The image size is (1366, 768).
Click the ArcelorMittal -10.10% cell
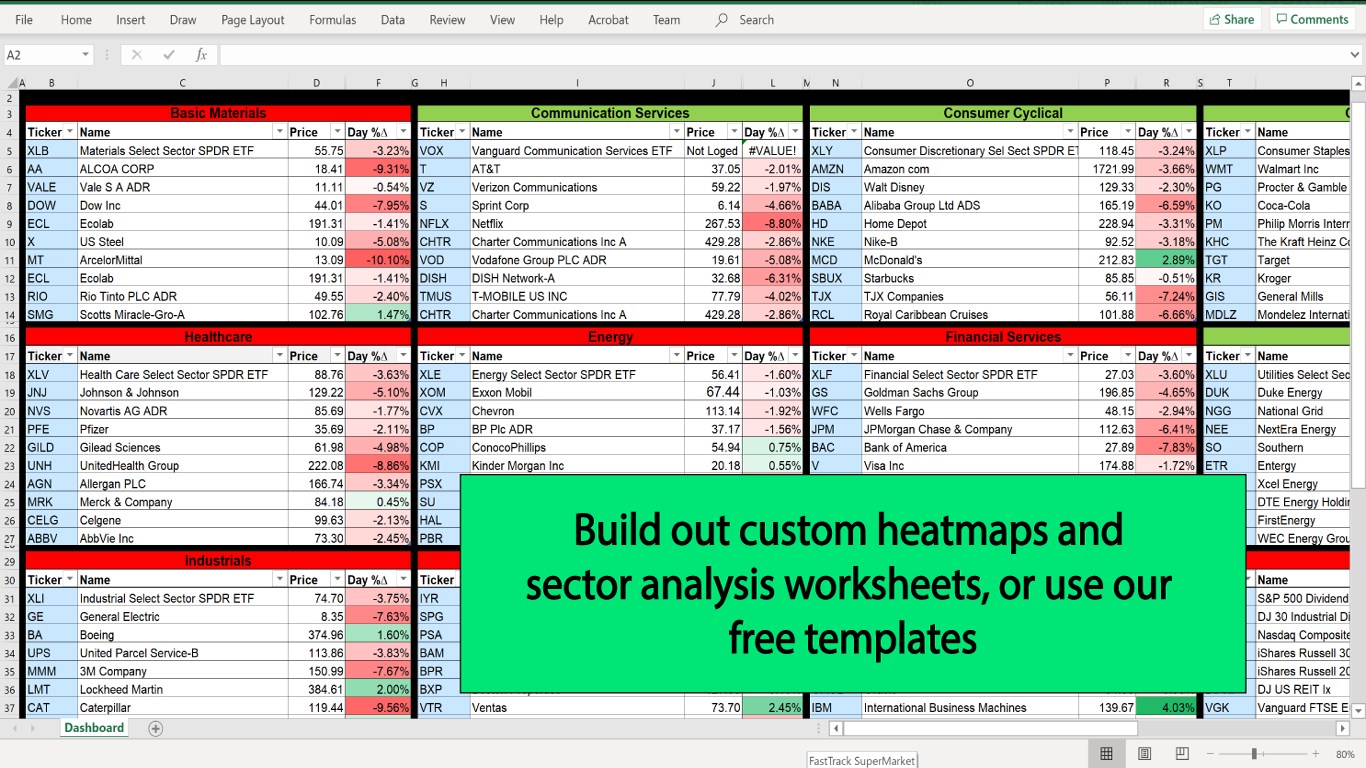coord(378,260)
